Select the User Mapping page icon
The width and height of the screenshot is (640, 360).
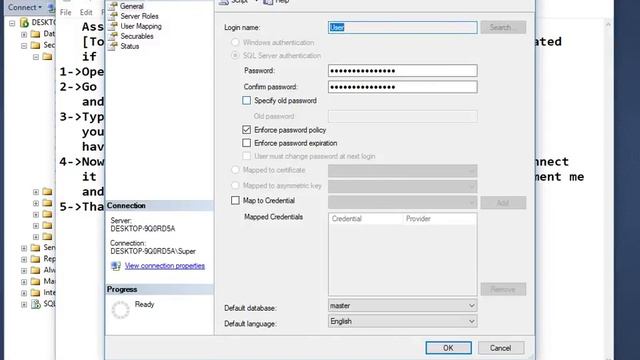point(113,26)
